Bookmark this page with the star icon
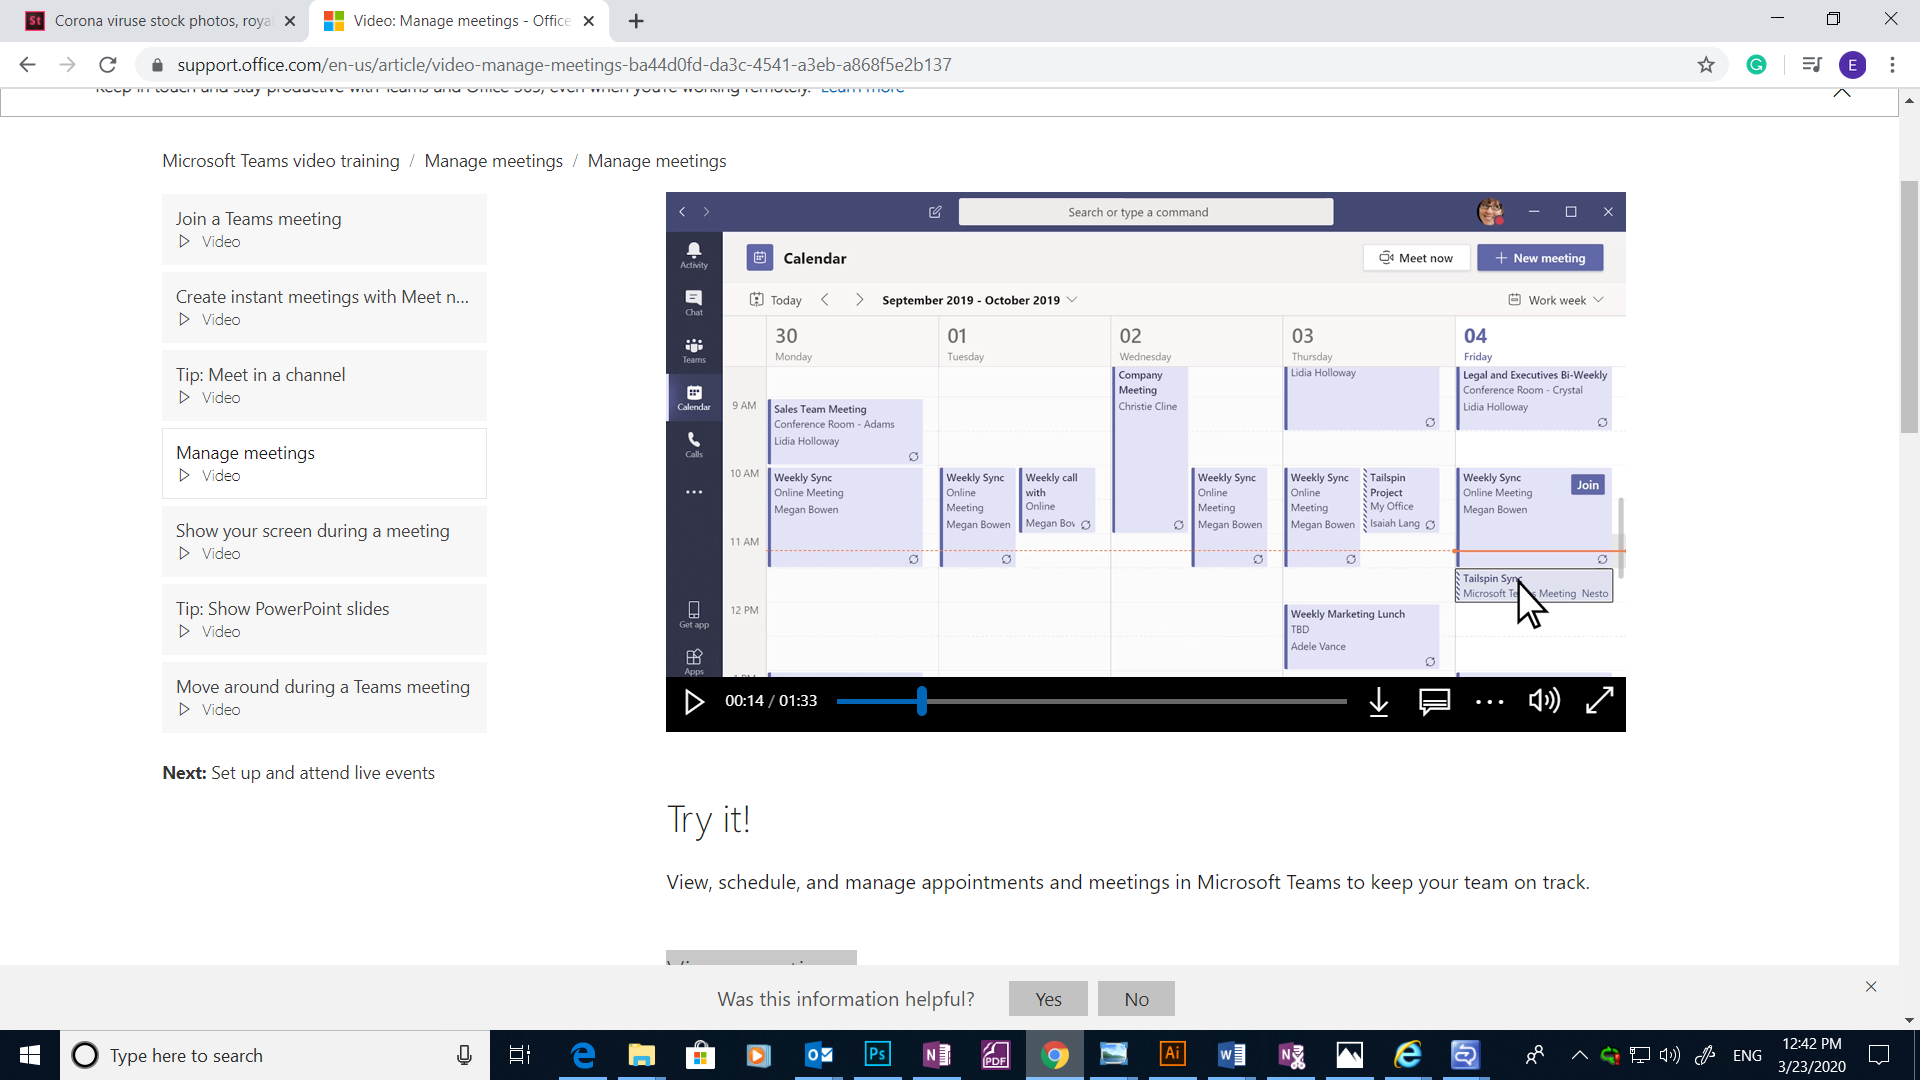 point(1706,65)
